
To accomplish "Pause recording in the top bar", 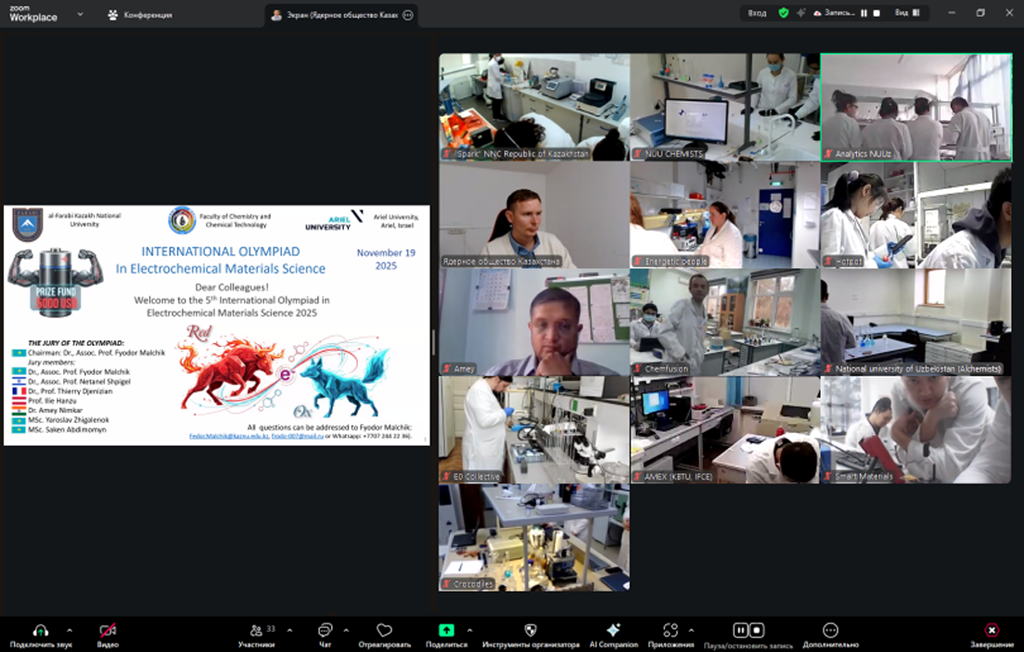I will (863, 13).
